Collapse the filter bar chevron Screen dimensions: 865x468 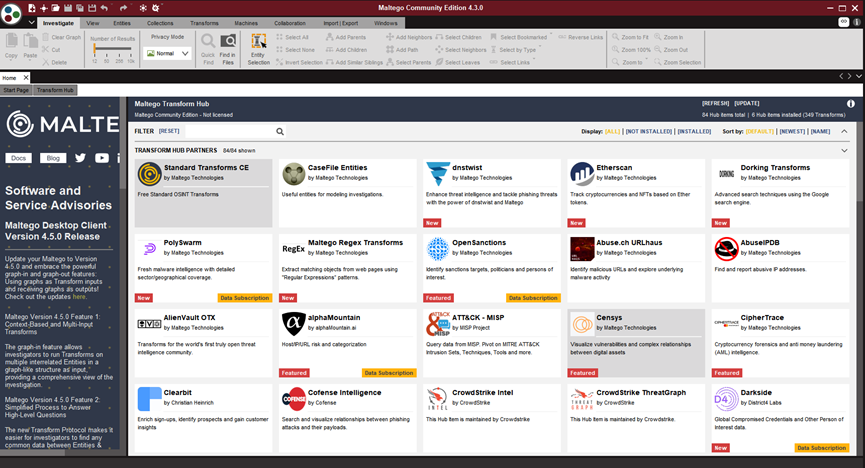pos(844,131)
